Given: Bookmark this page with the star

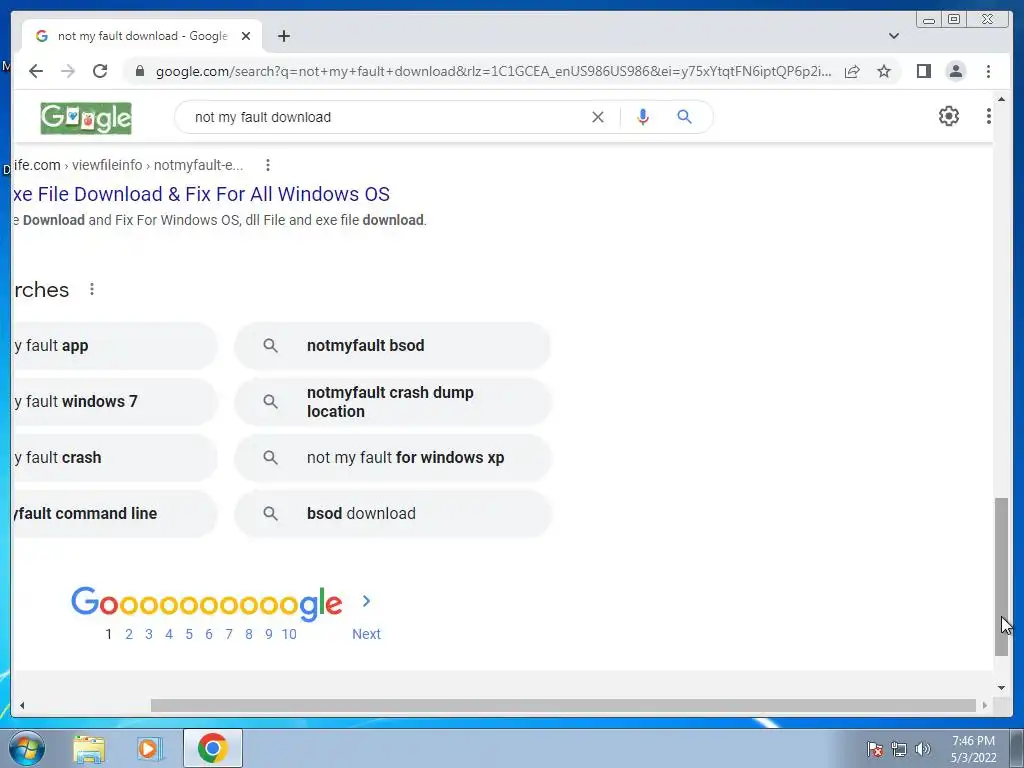Looking at the screenshot, I should click(x=884, y=71).
